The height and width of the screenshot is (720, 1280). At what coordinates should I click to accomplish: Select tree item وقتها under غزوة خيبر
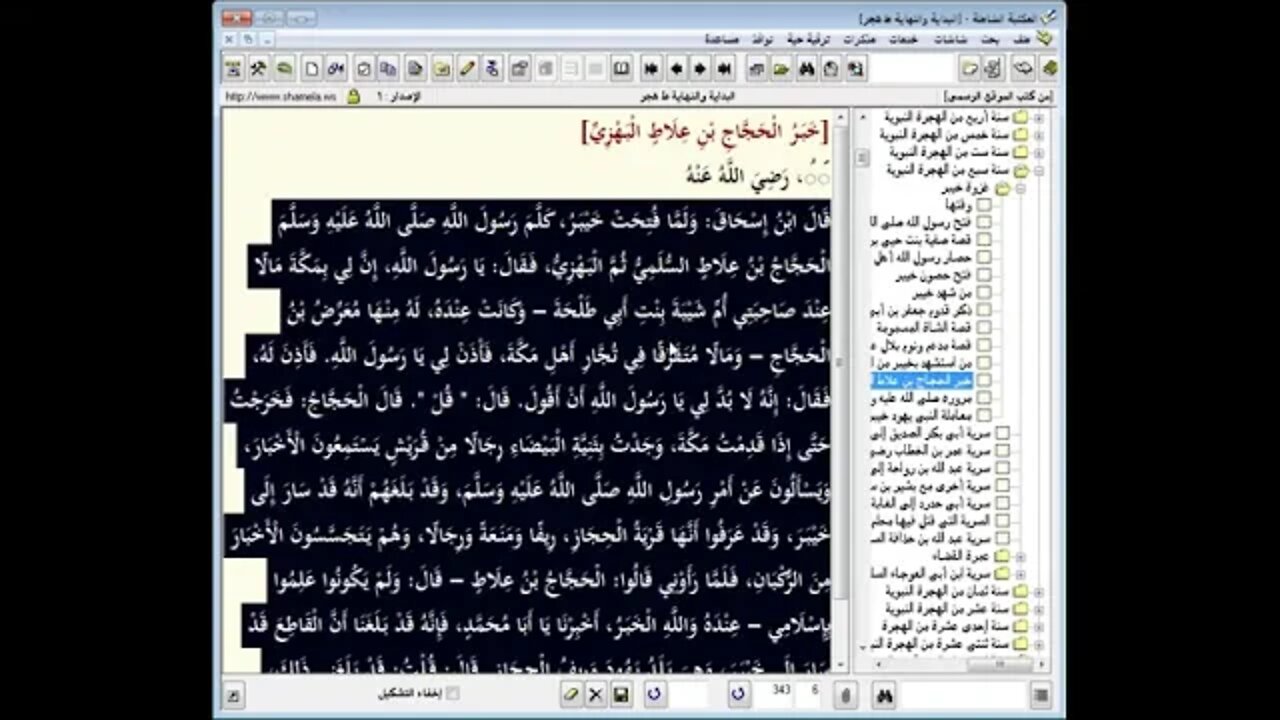[x=959, y=204]
